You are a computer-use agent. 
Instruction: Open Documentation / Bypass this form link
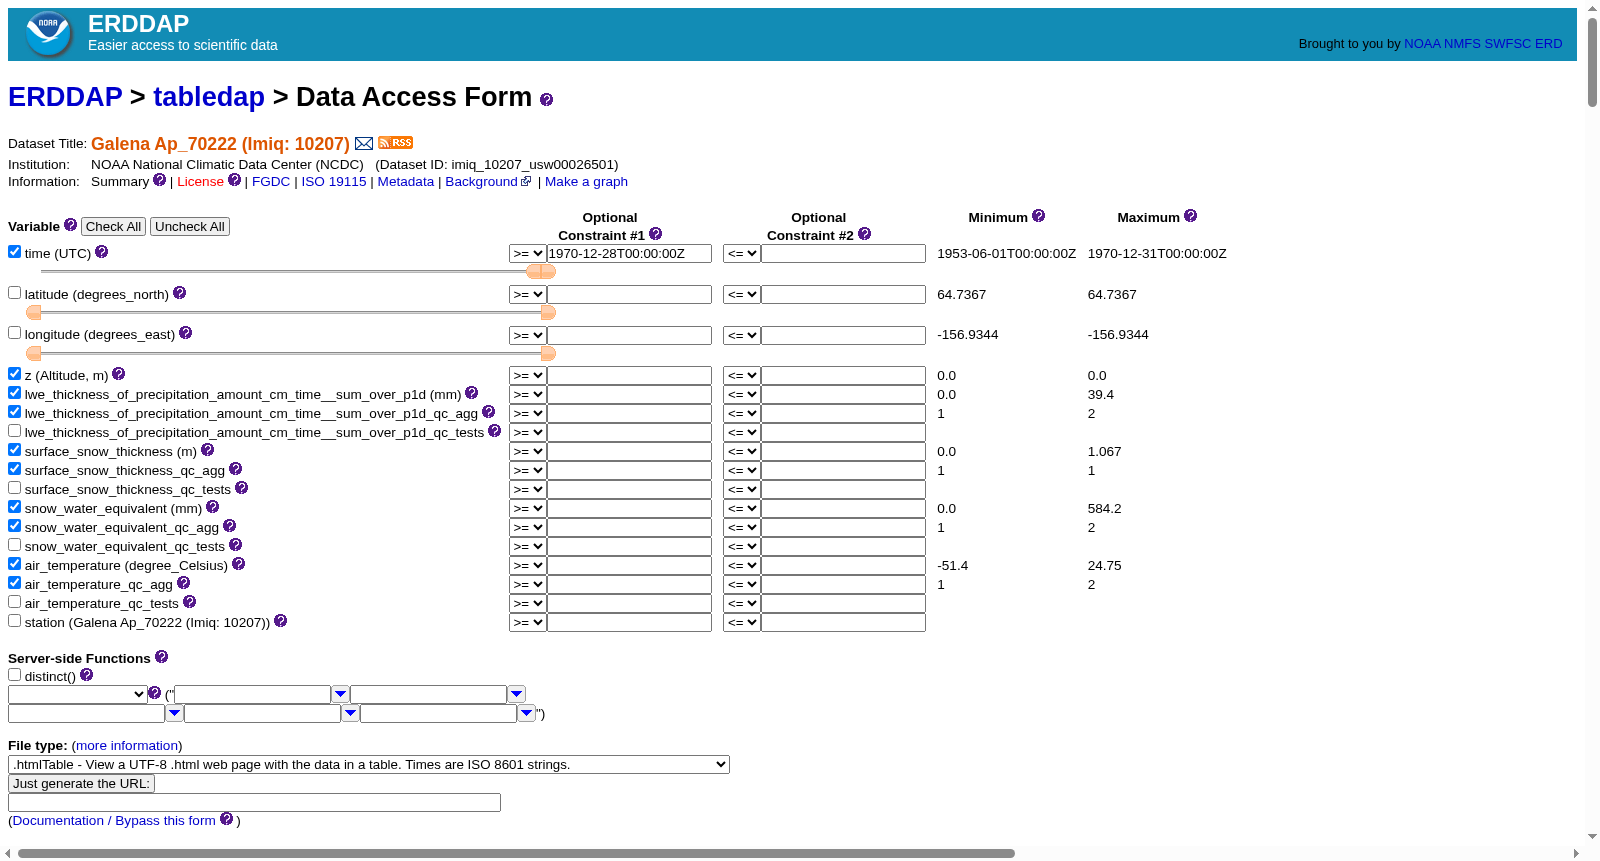(x=114, y=821)
